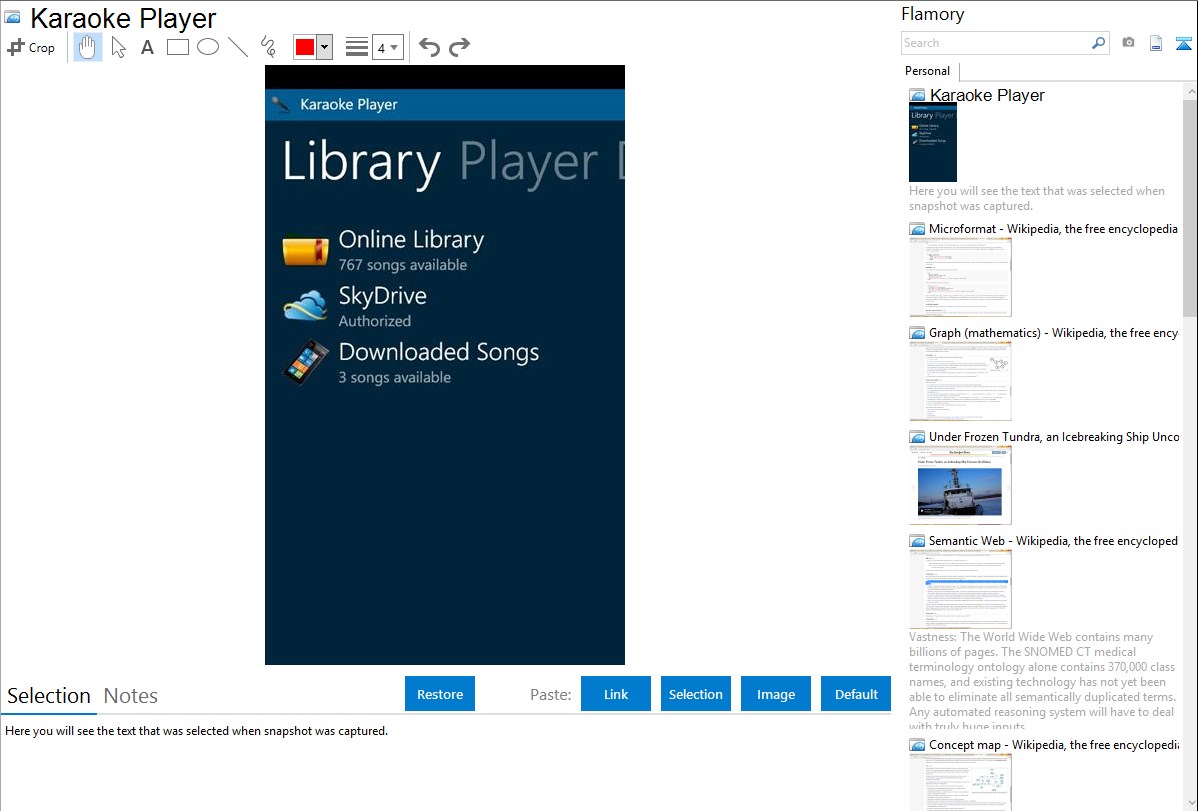Click the Flamory search field
This screenshot has width=1198, height=811.
pos(995,43)
